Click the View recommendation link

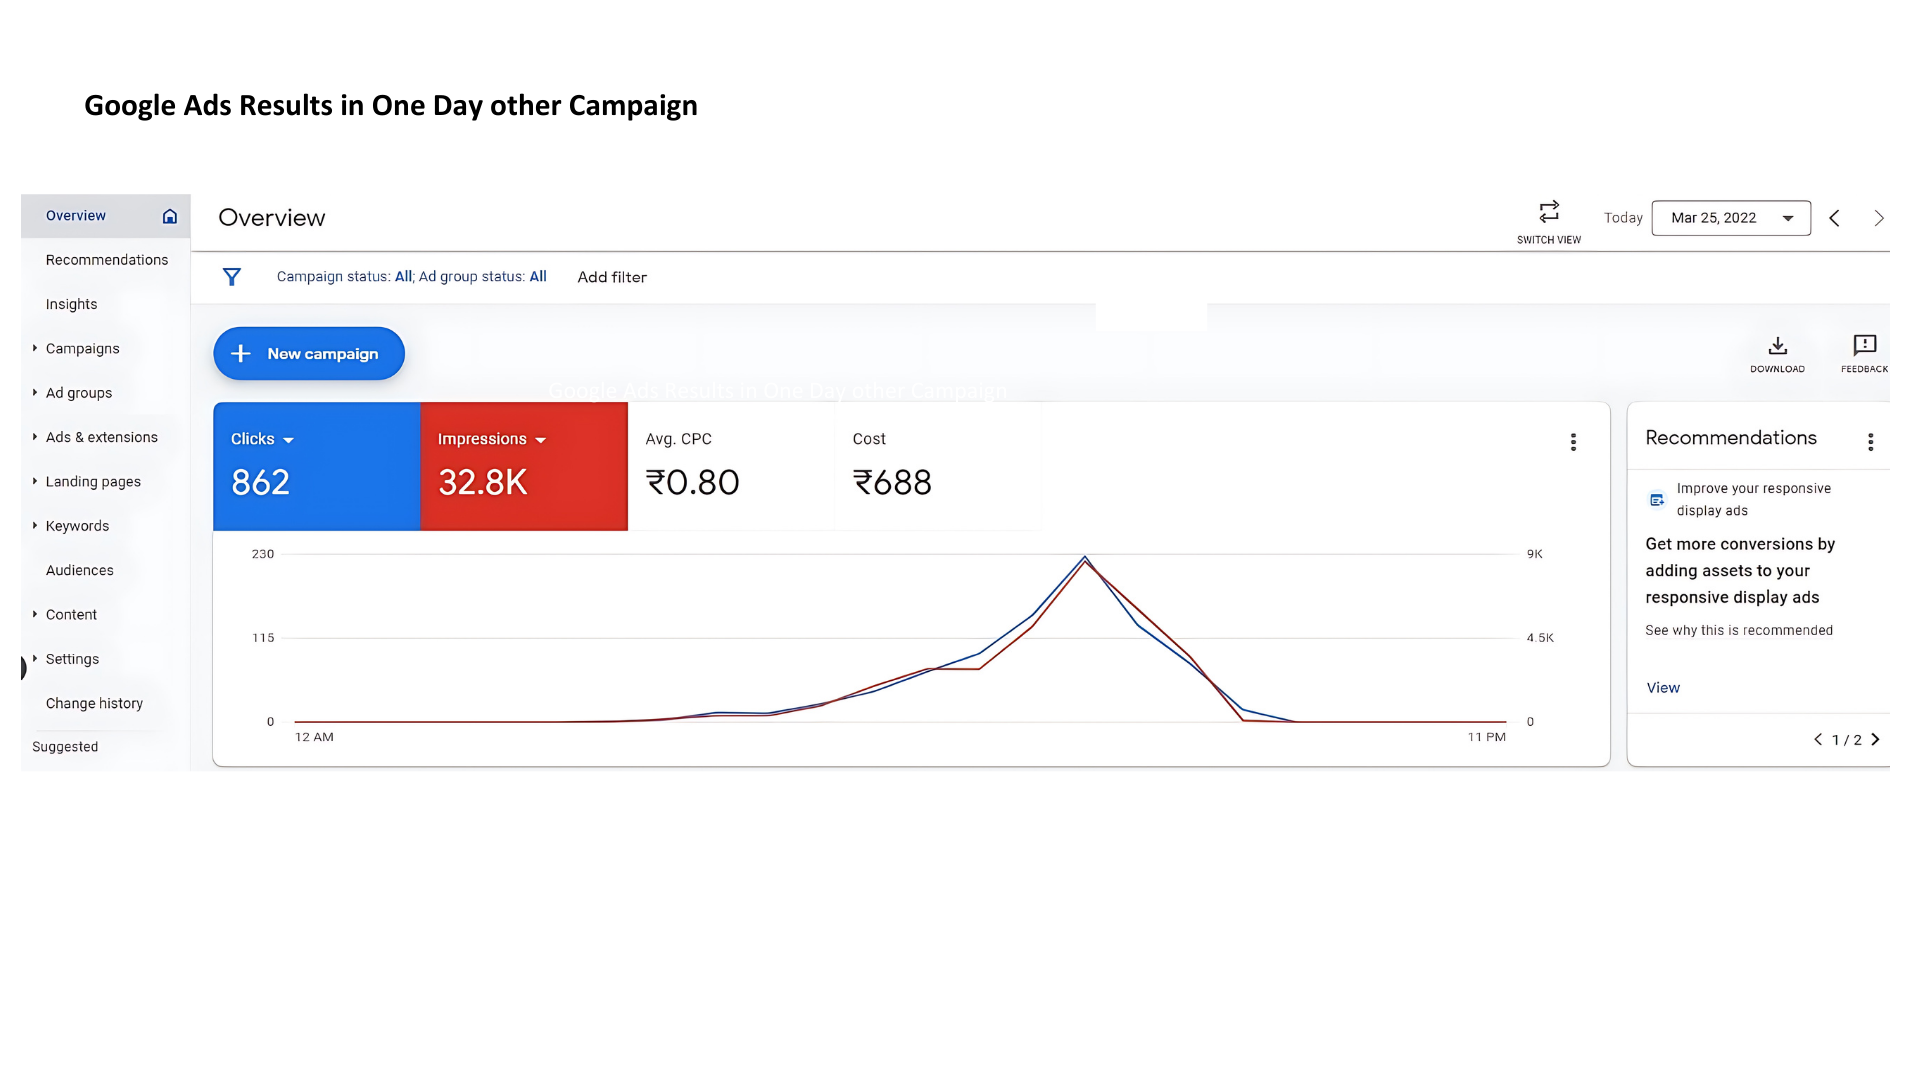[x=1662, y=688]
